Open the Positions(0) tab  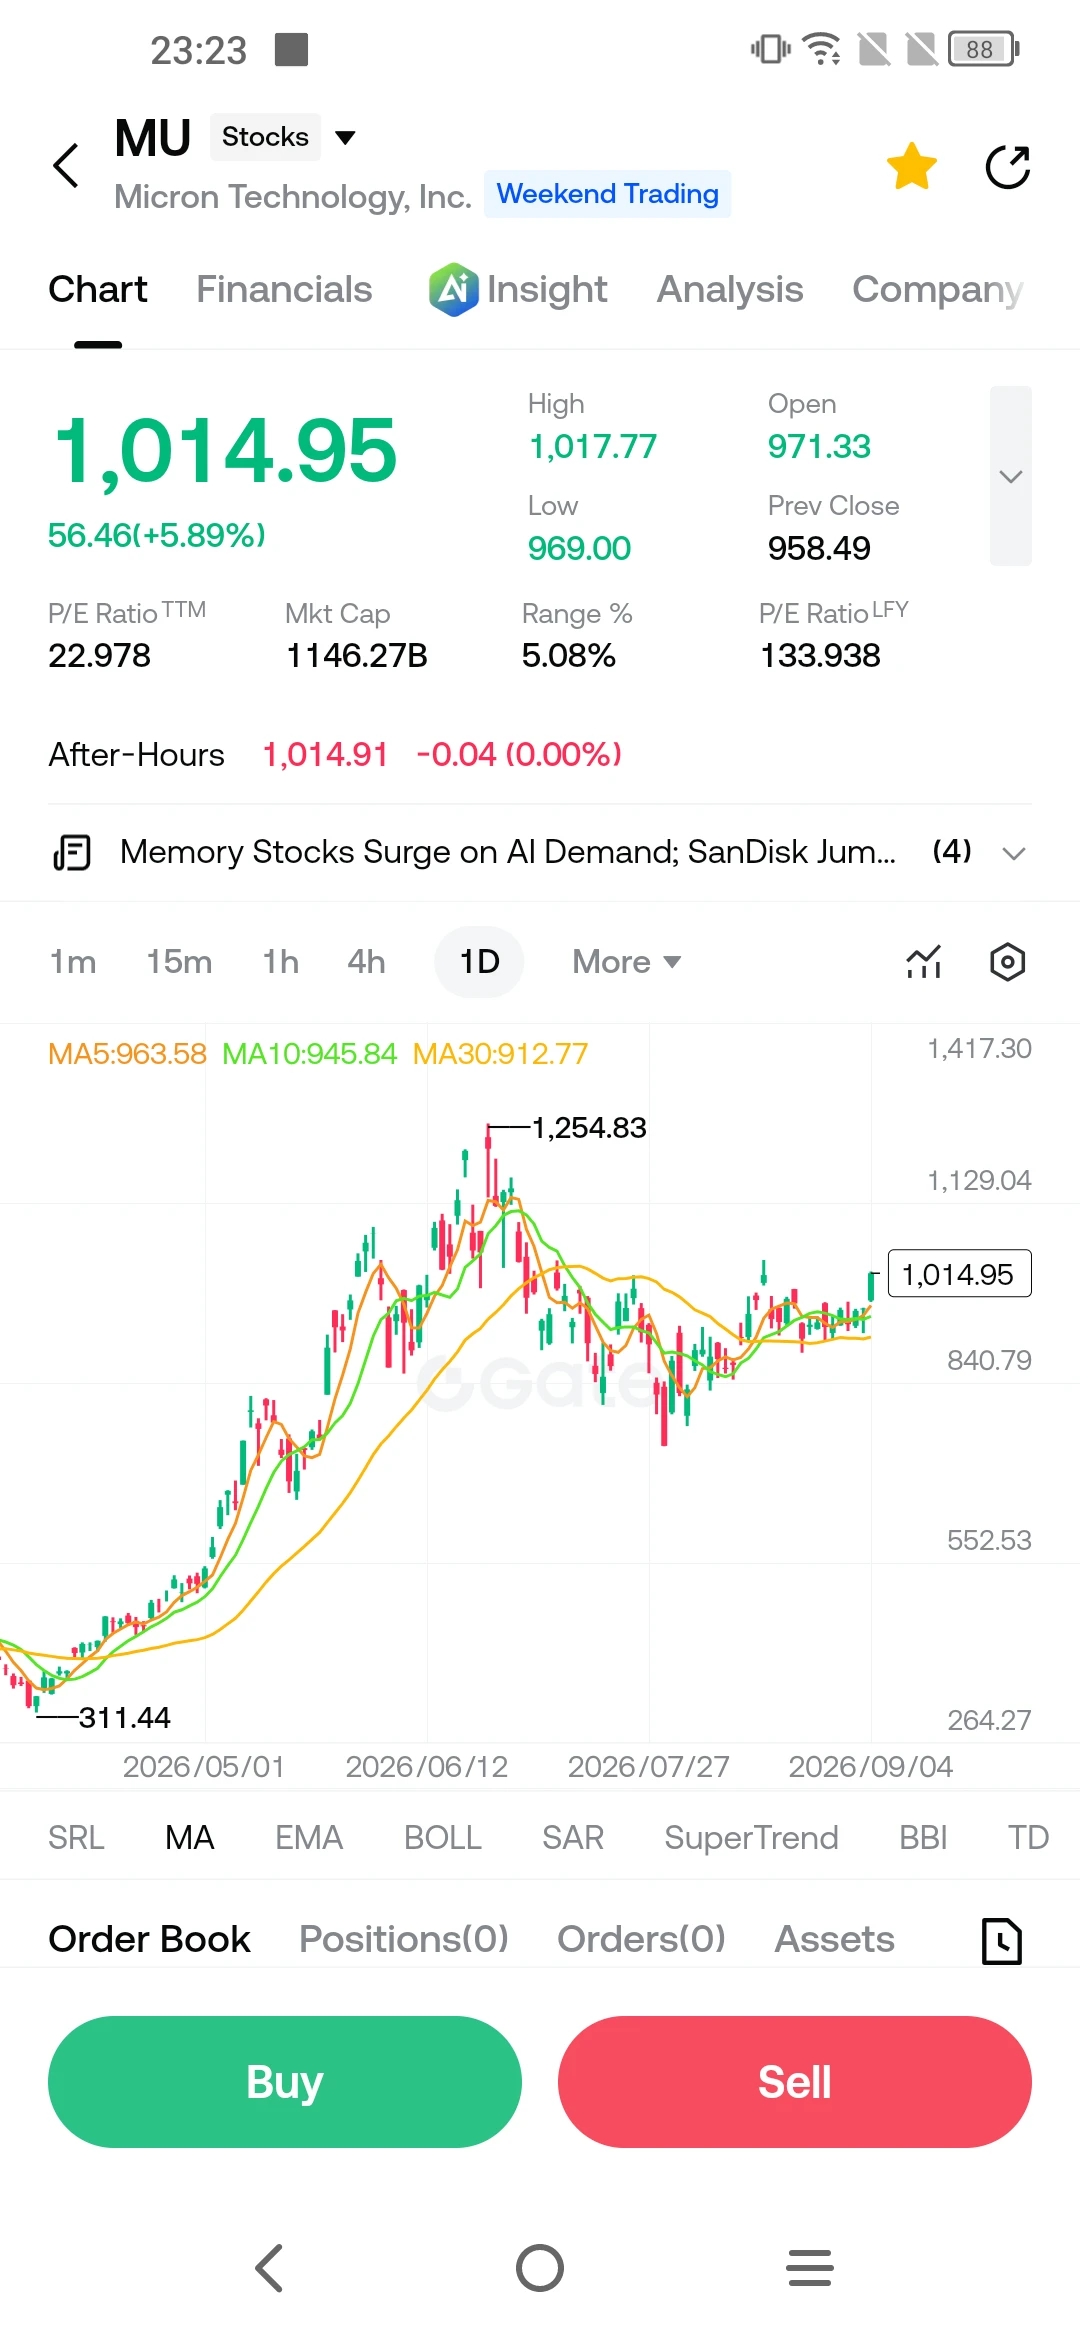tap(404, 1940)
